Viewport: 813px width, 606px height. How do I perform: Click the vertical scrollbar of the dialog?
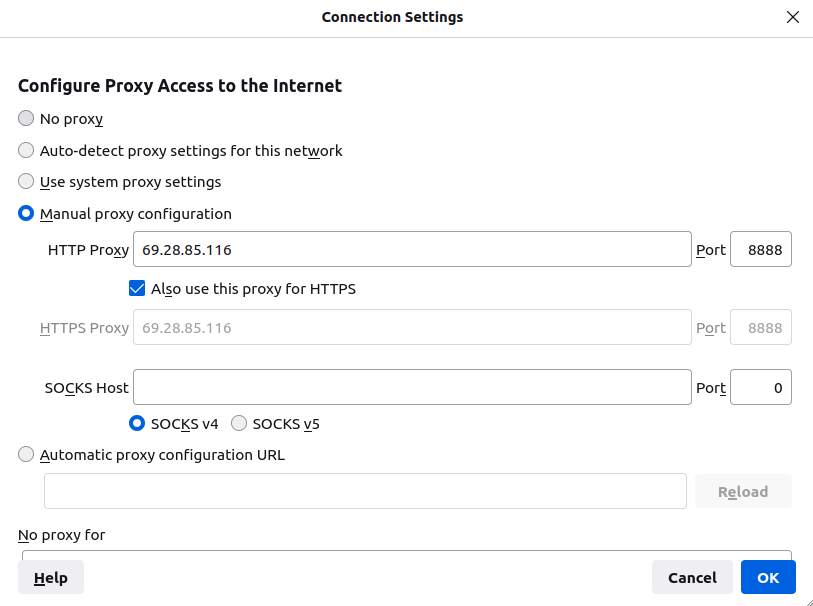tap(807, 300)
